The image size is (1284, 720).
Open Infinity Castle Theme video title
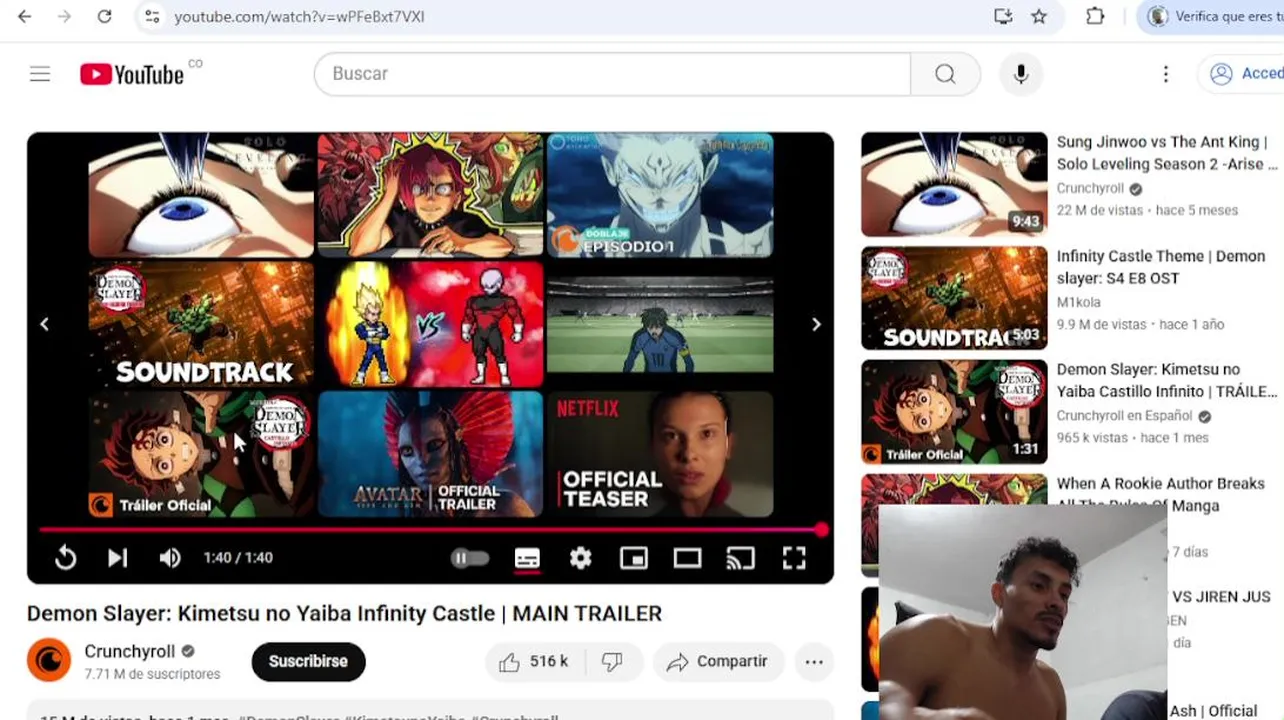[1160, 267]
